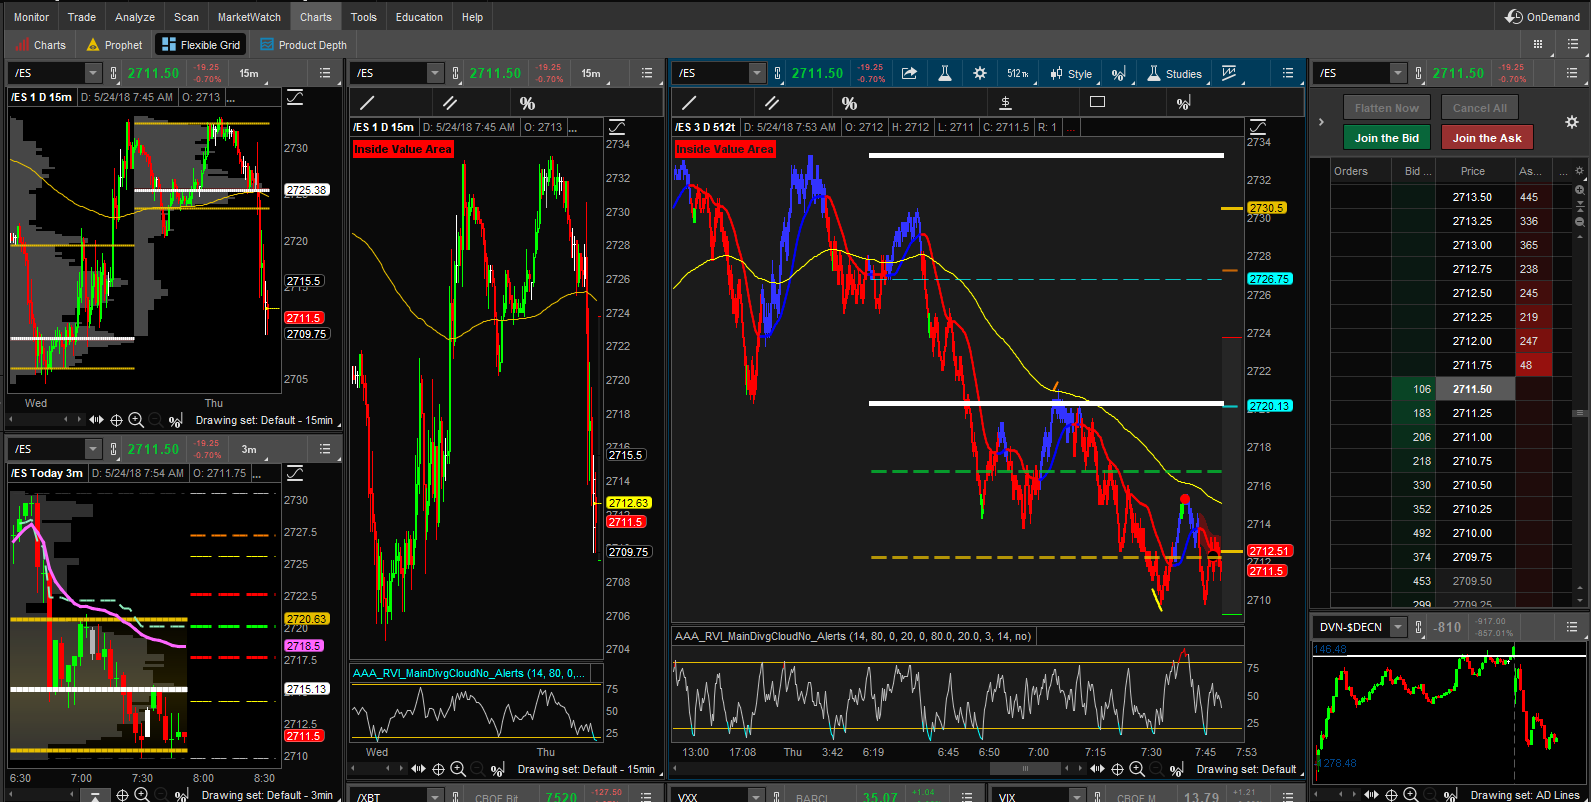Select percent tool on middle 15m chart
Screen dimensions: 1591x802
[x=527, y=103]
